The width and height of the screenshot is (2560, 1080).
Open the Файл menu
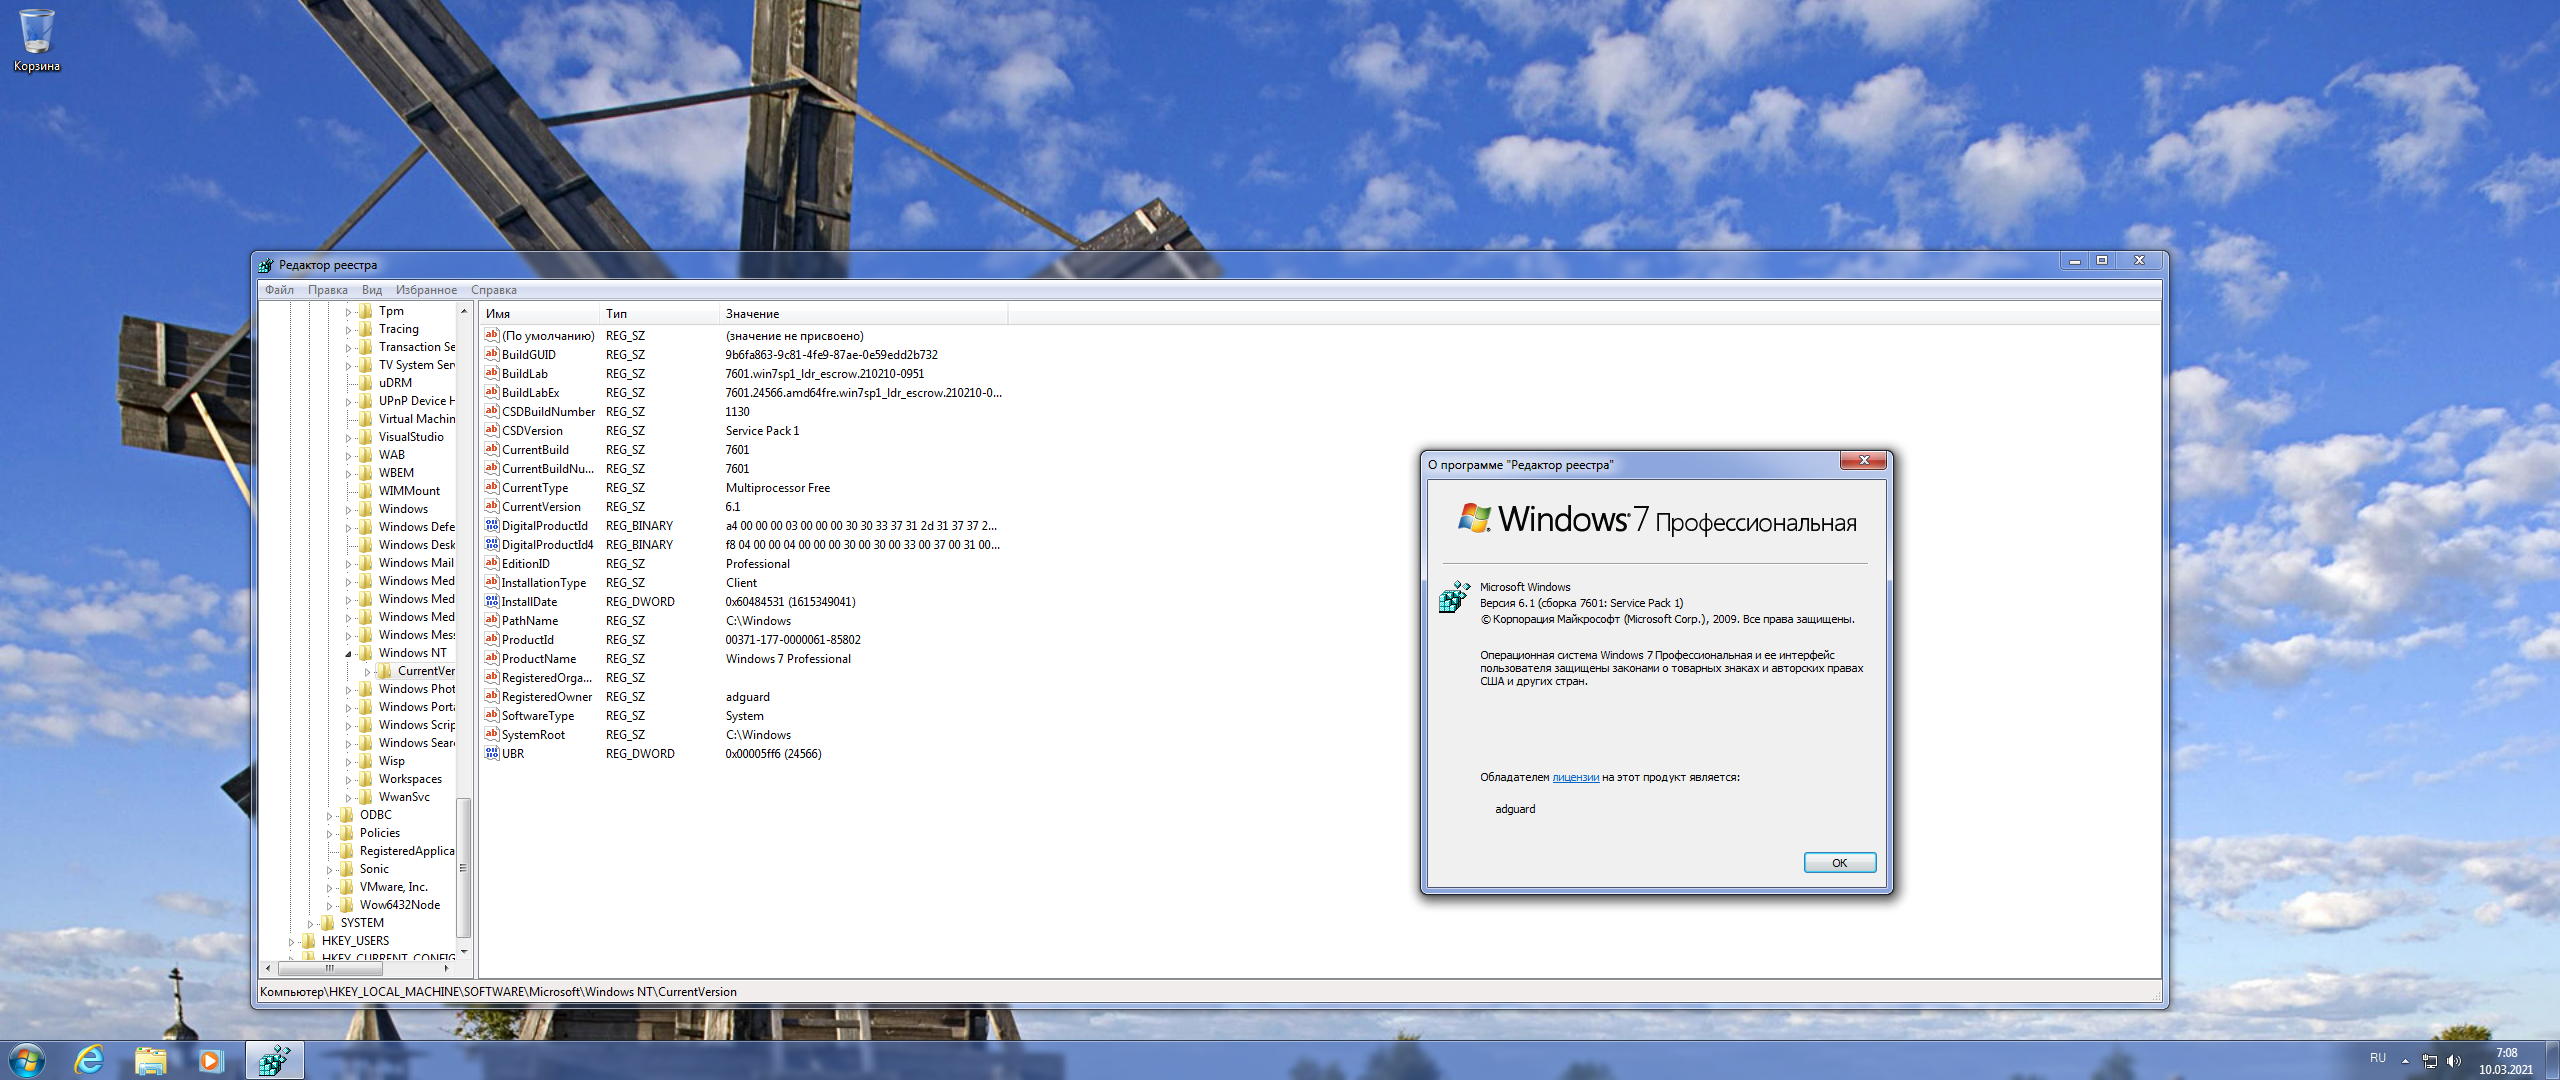click(279, 290)
